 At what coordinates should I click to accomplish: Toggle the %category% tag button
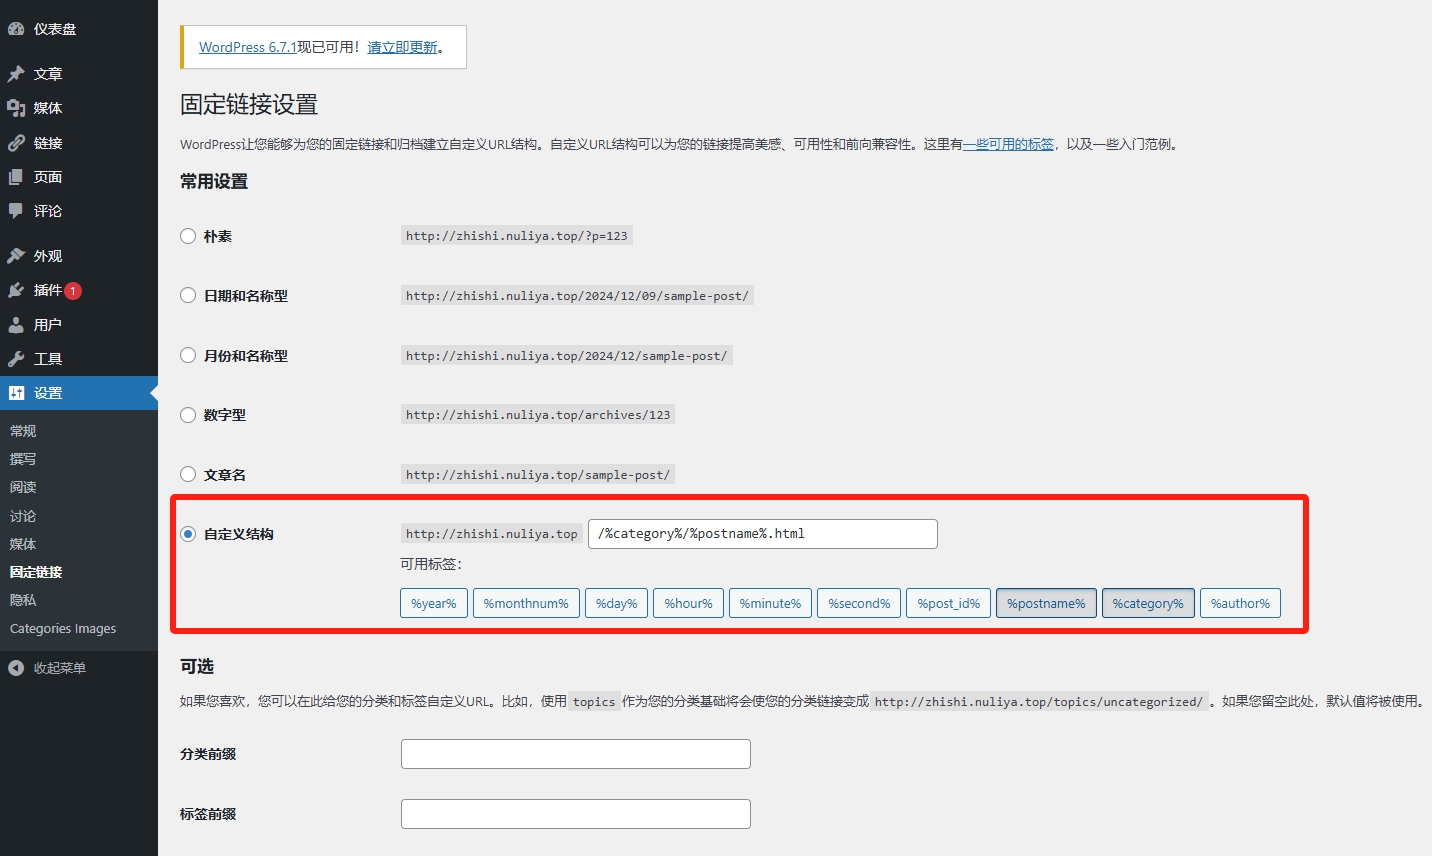tap(1148, 603)
